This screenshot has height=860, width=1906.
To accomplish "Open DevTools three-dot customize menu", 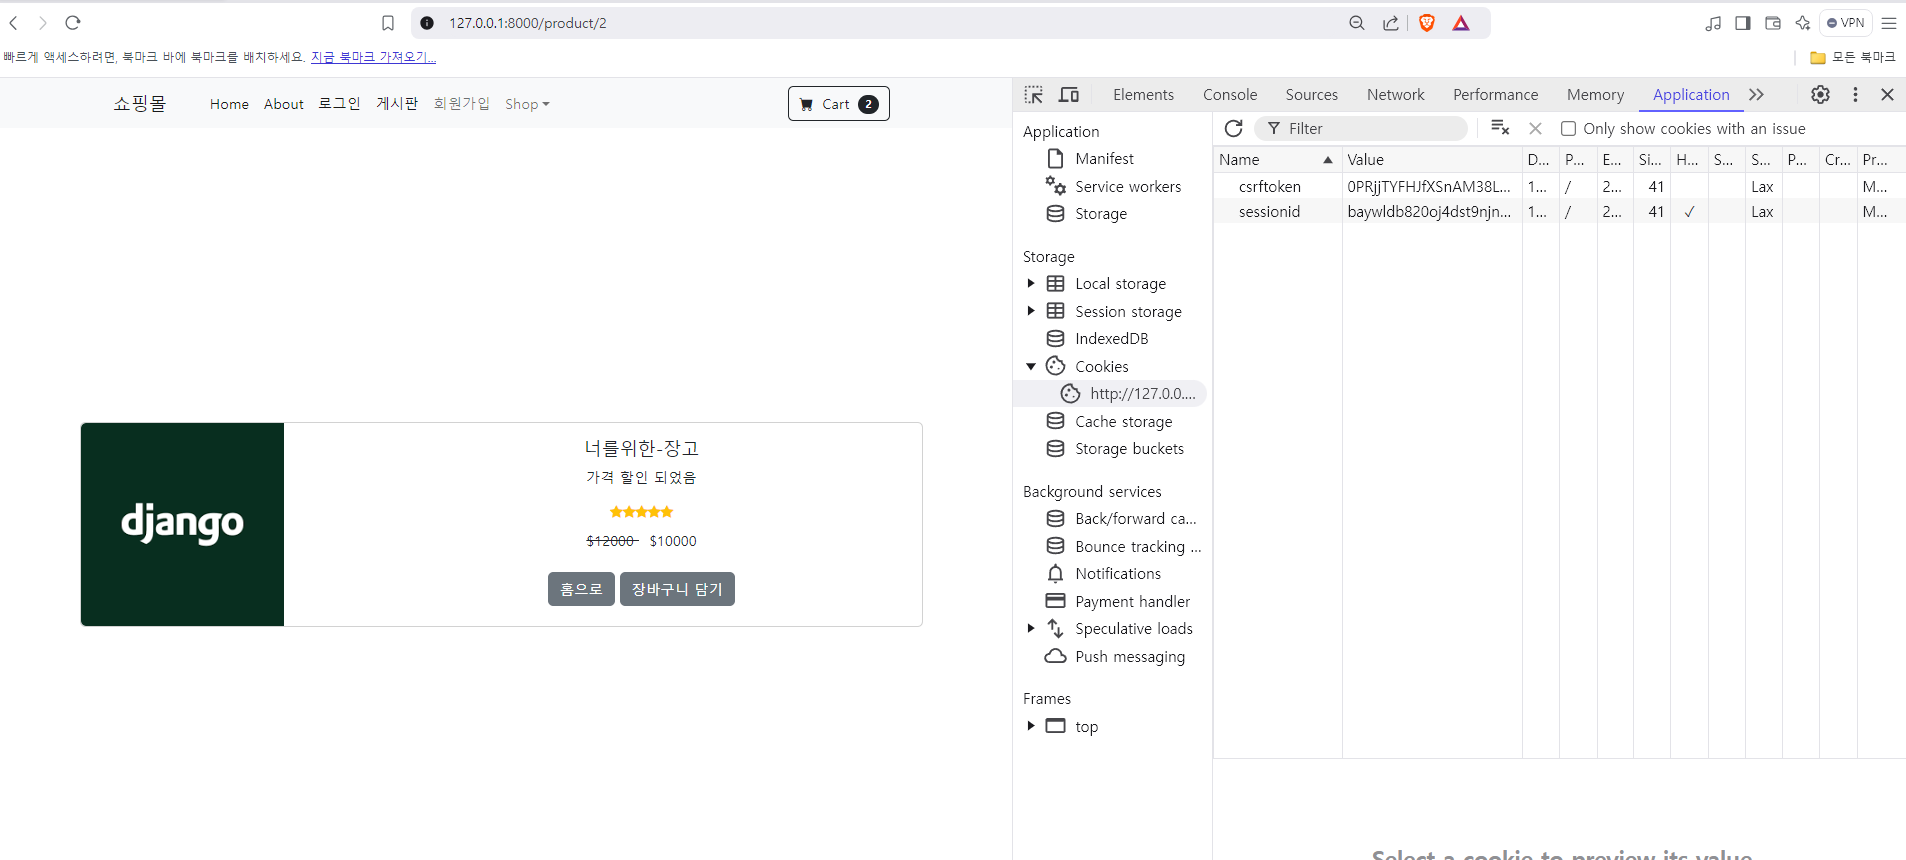I will pos(1855,94).
